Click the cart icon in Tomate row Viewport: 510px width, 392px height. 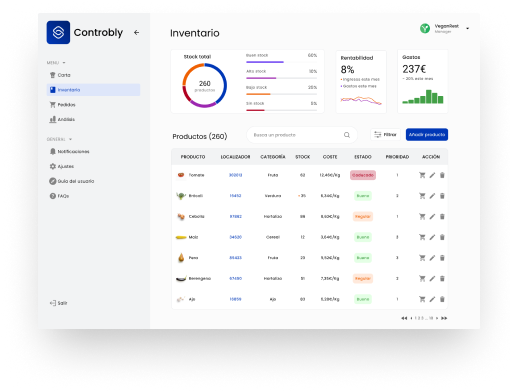[x=422, y=175]
